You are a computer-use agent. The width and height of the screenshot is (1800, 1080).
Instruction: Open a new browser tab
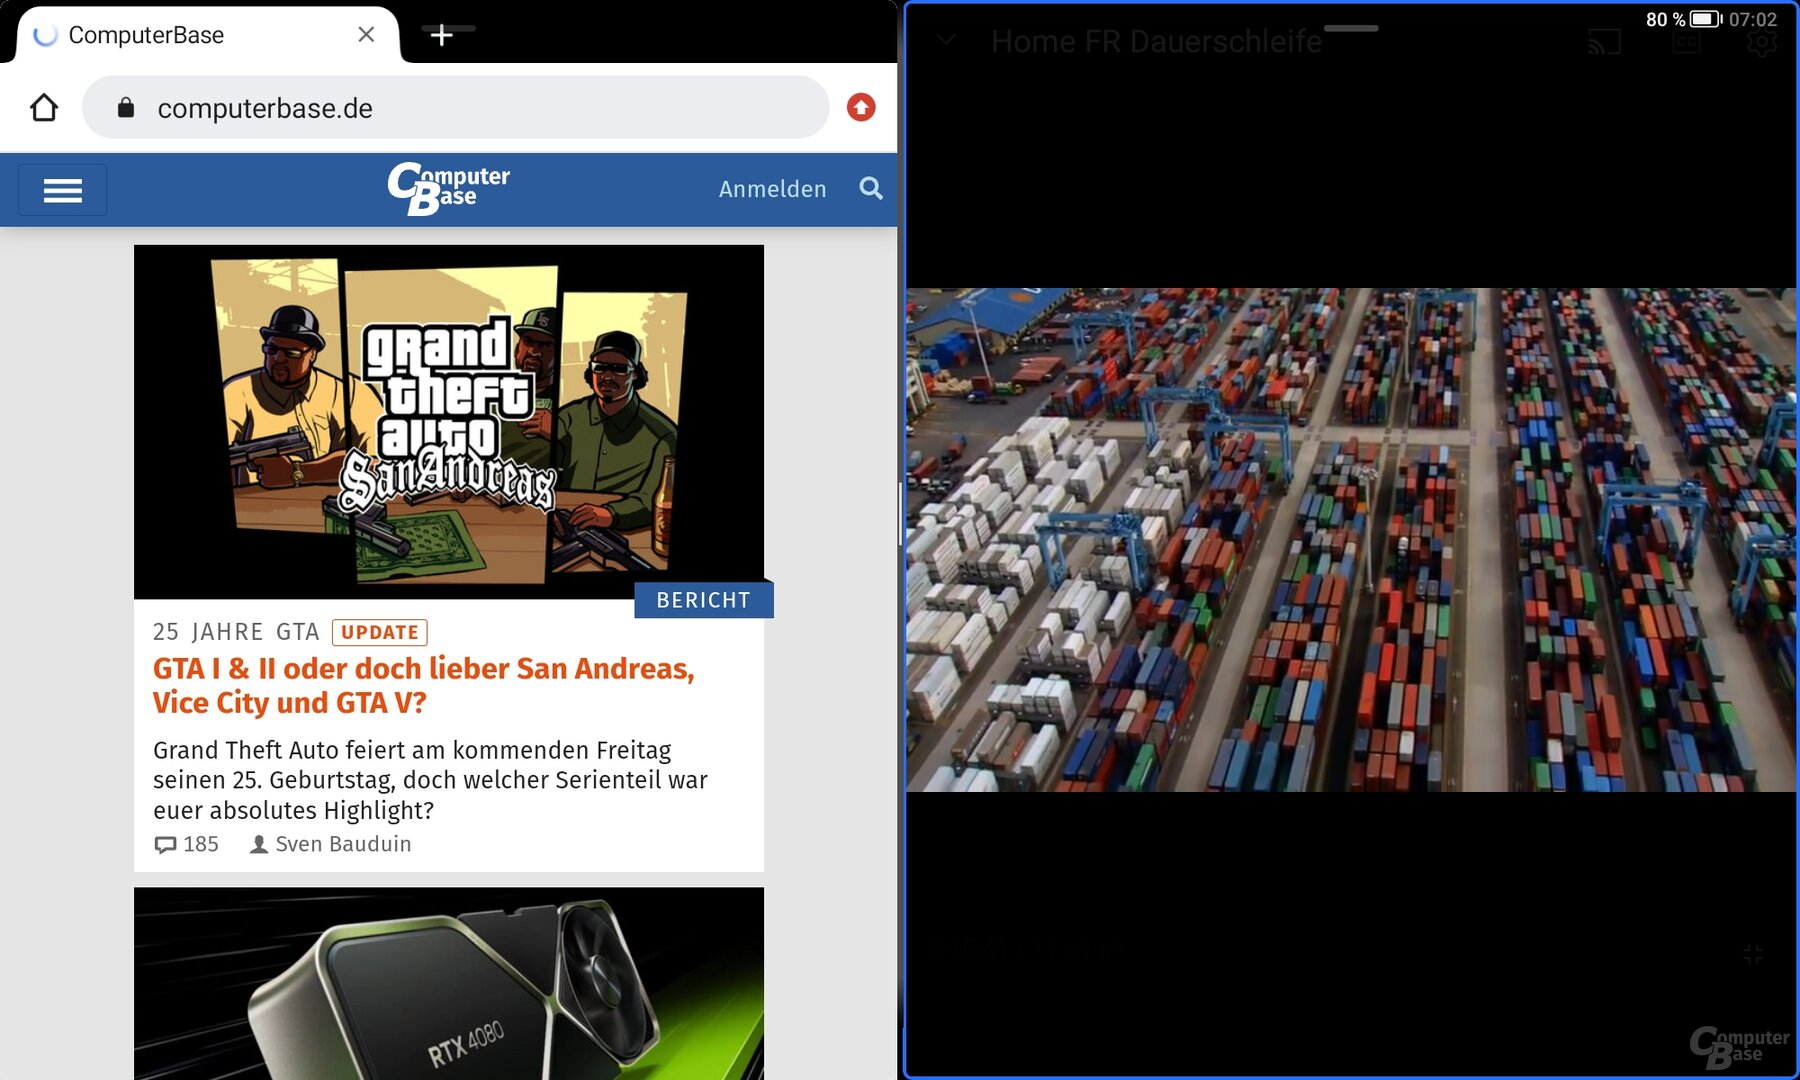[x=441, y=35]
